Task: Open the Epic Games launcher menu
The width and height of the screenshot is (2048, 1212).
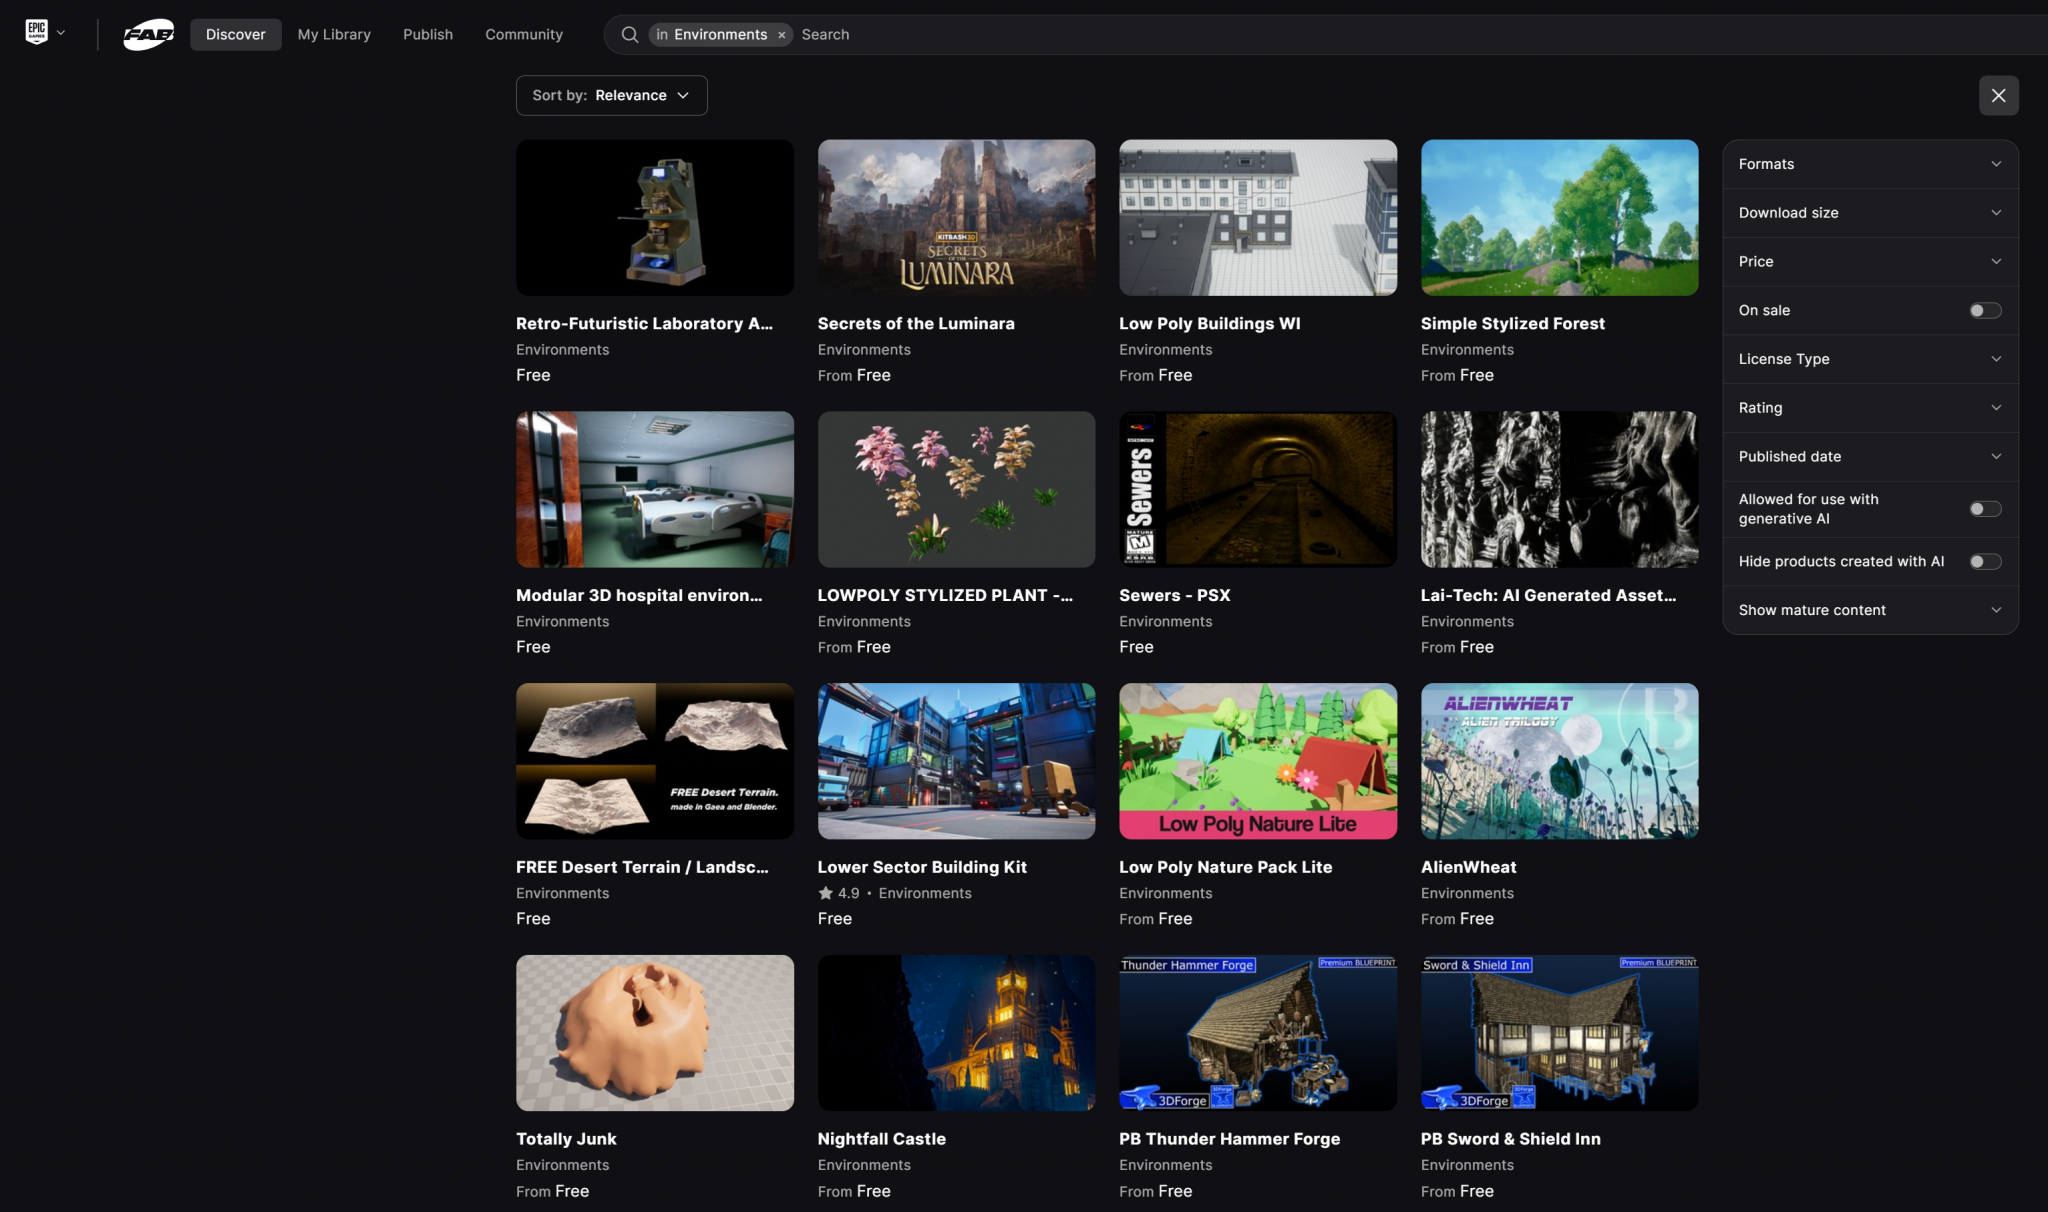Action: 36,30
